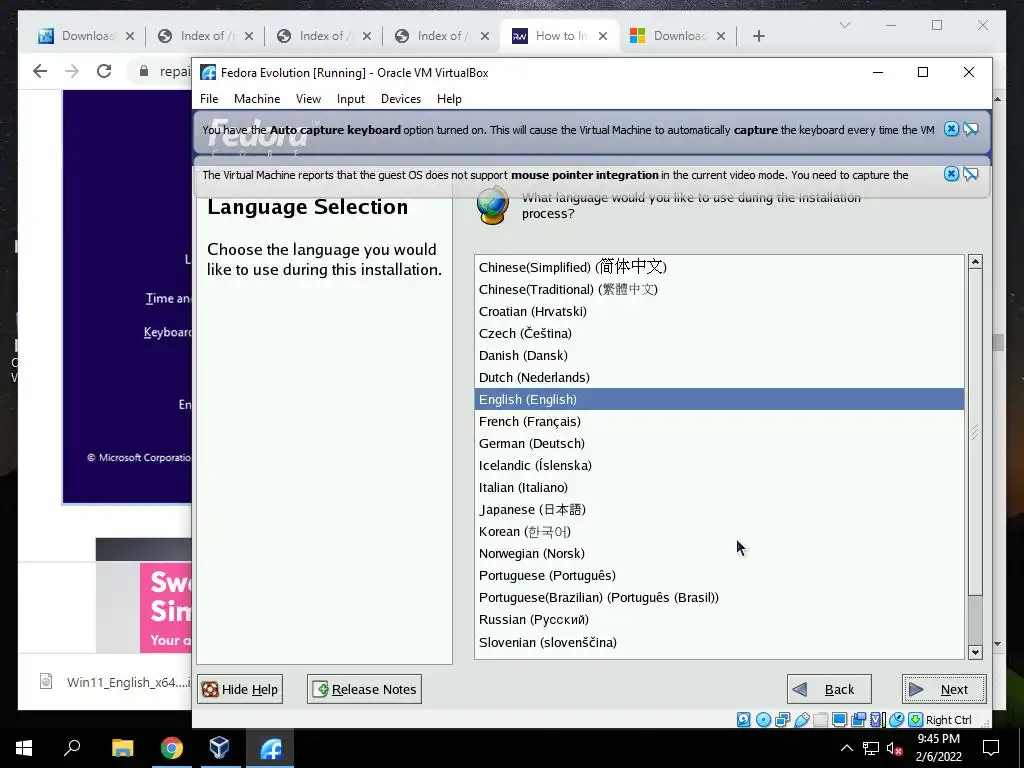Select Slovenian (slovenščina)

pos(719,643)
